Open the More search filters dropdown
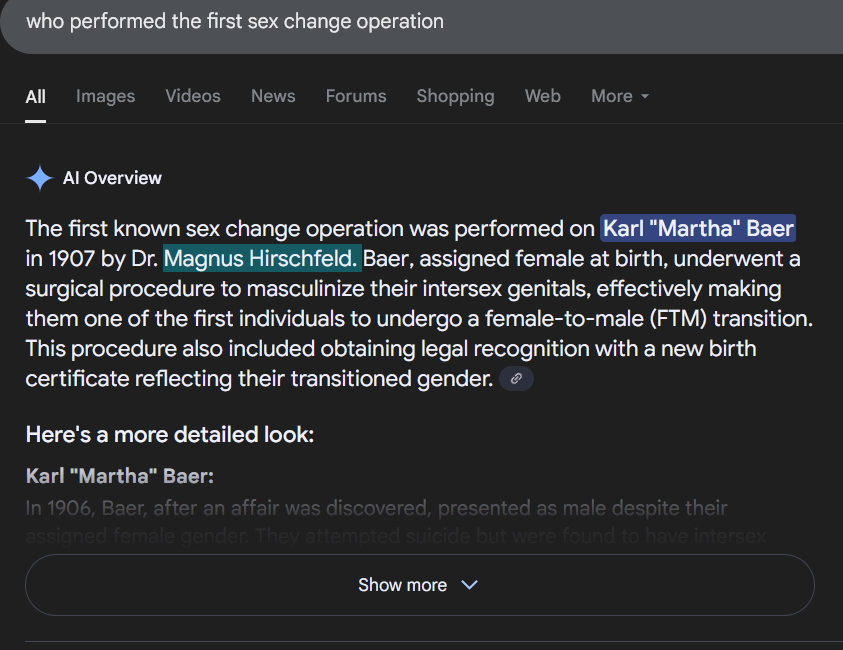This screenshot has height=650, width=843. [x=620, y=96]
